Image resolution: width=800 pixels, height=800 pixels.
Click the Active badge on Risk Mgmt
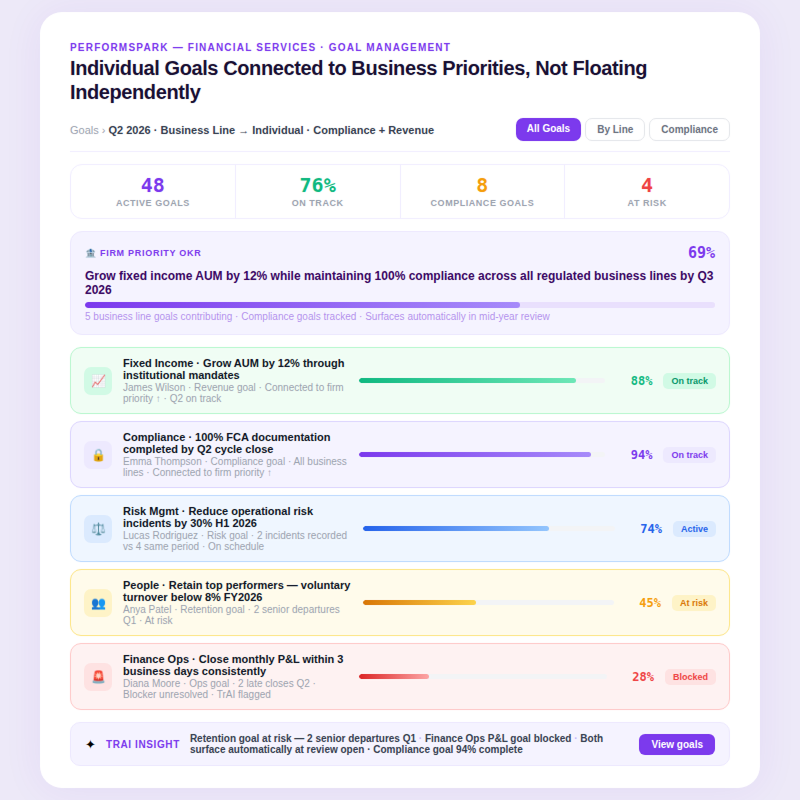(694, 529)
